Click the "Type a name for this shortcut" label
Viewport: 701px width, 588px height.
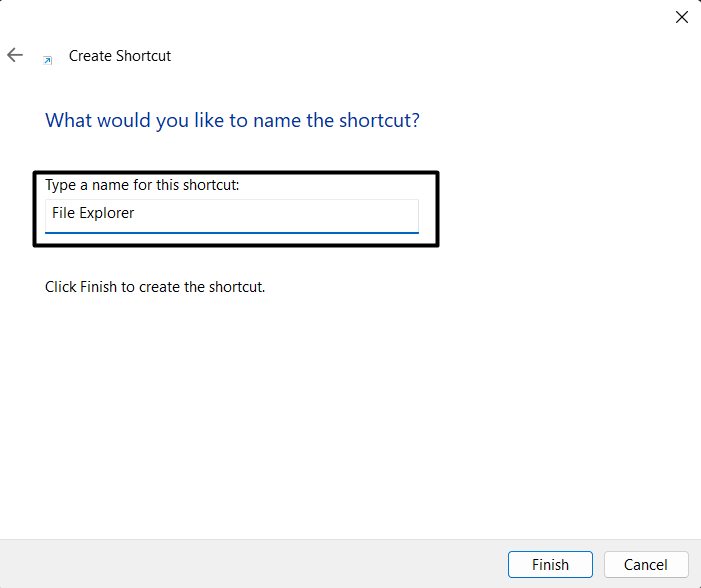click(143, 185)
